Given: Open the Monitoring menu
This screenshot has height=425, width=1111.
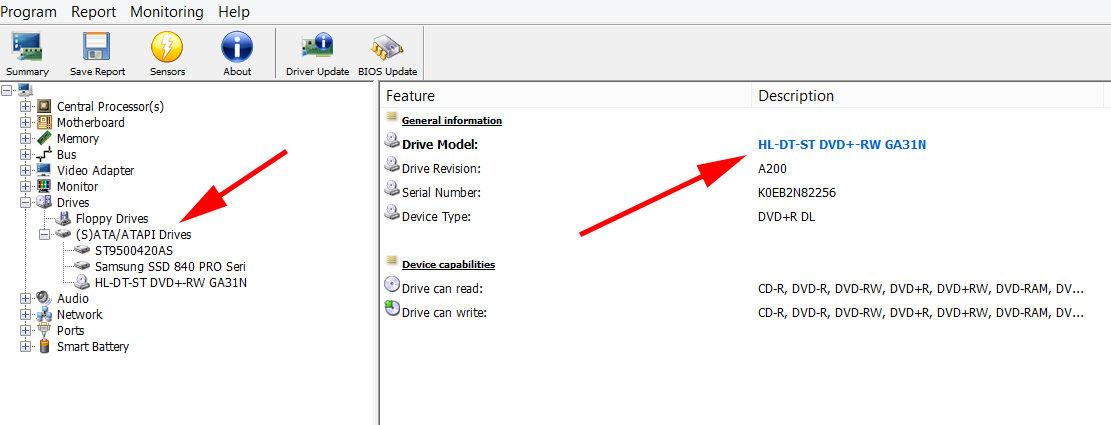Looking at the screenshot, I should coord(167,12).
